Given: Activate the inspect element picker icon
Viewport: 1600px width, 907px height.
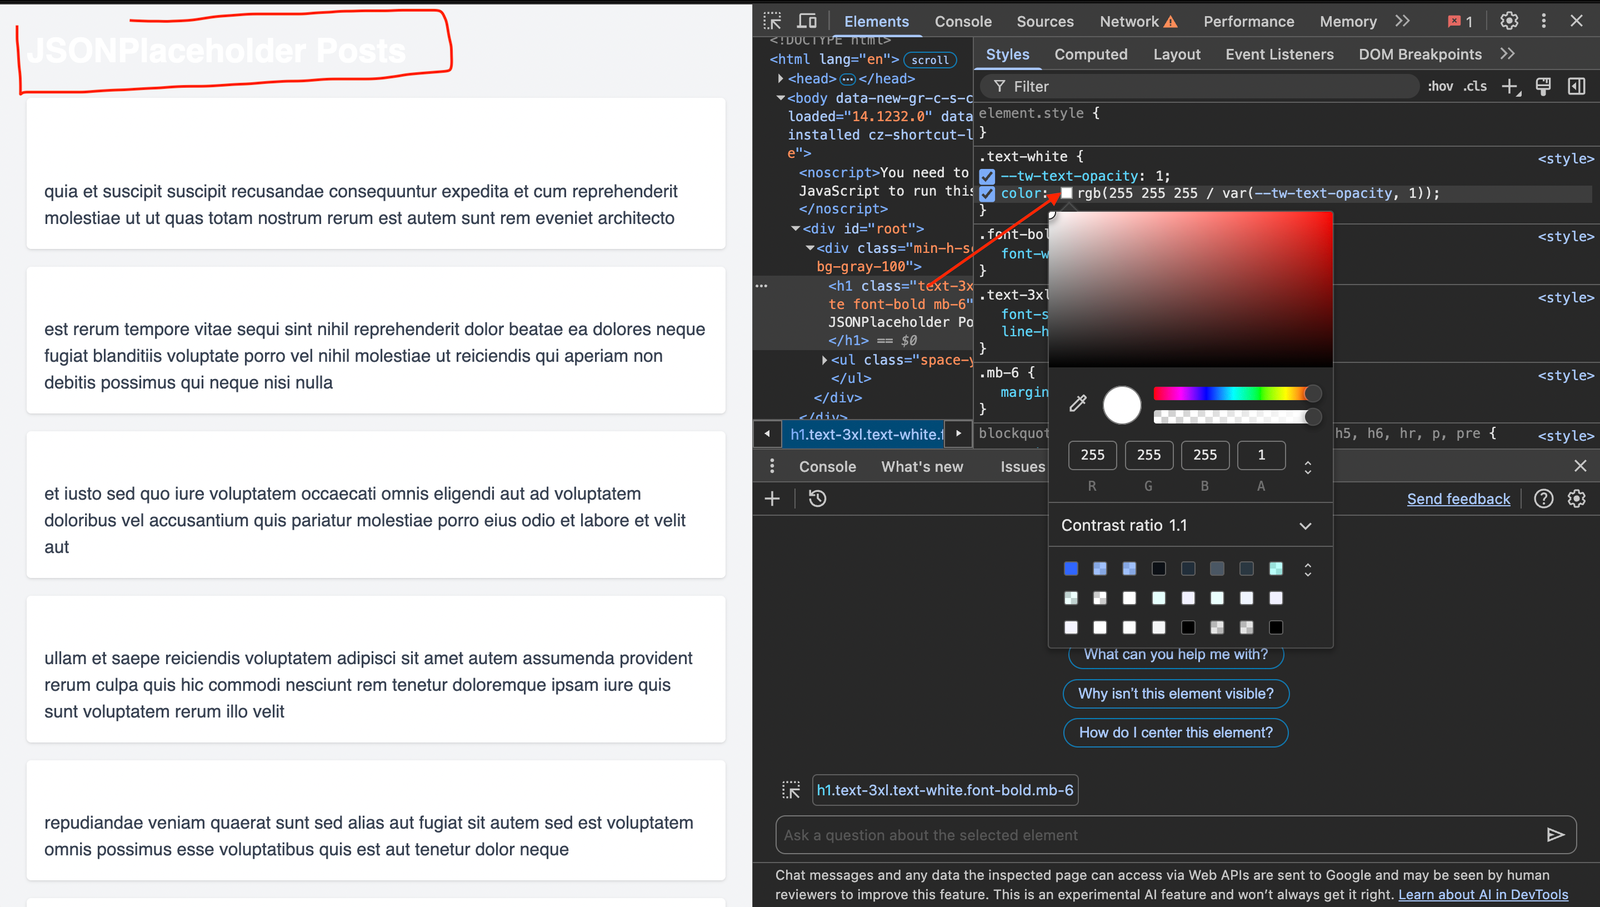Looking at the screenshot, I should click(772, 21).
